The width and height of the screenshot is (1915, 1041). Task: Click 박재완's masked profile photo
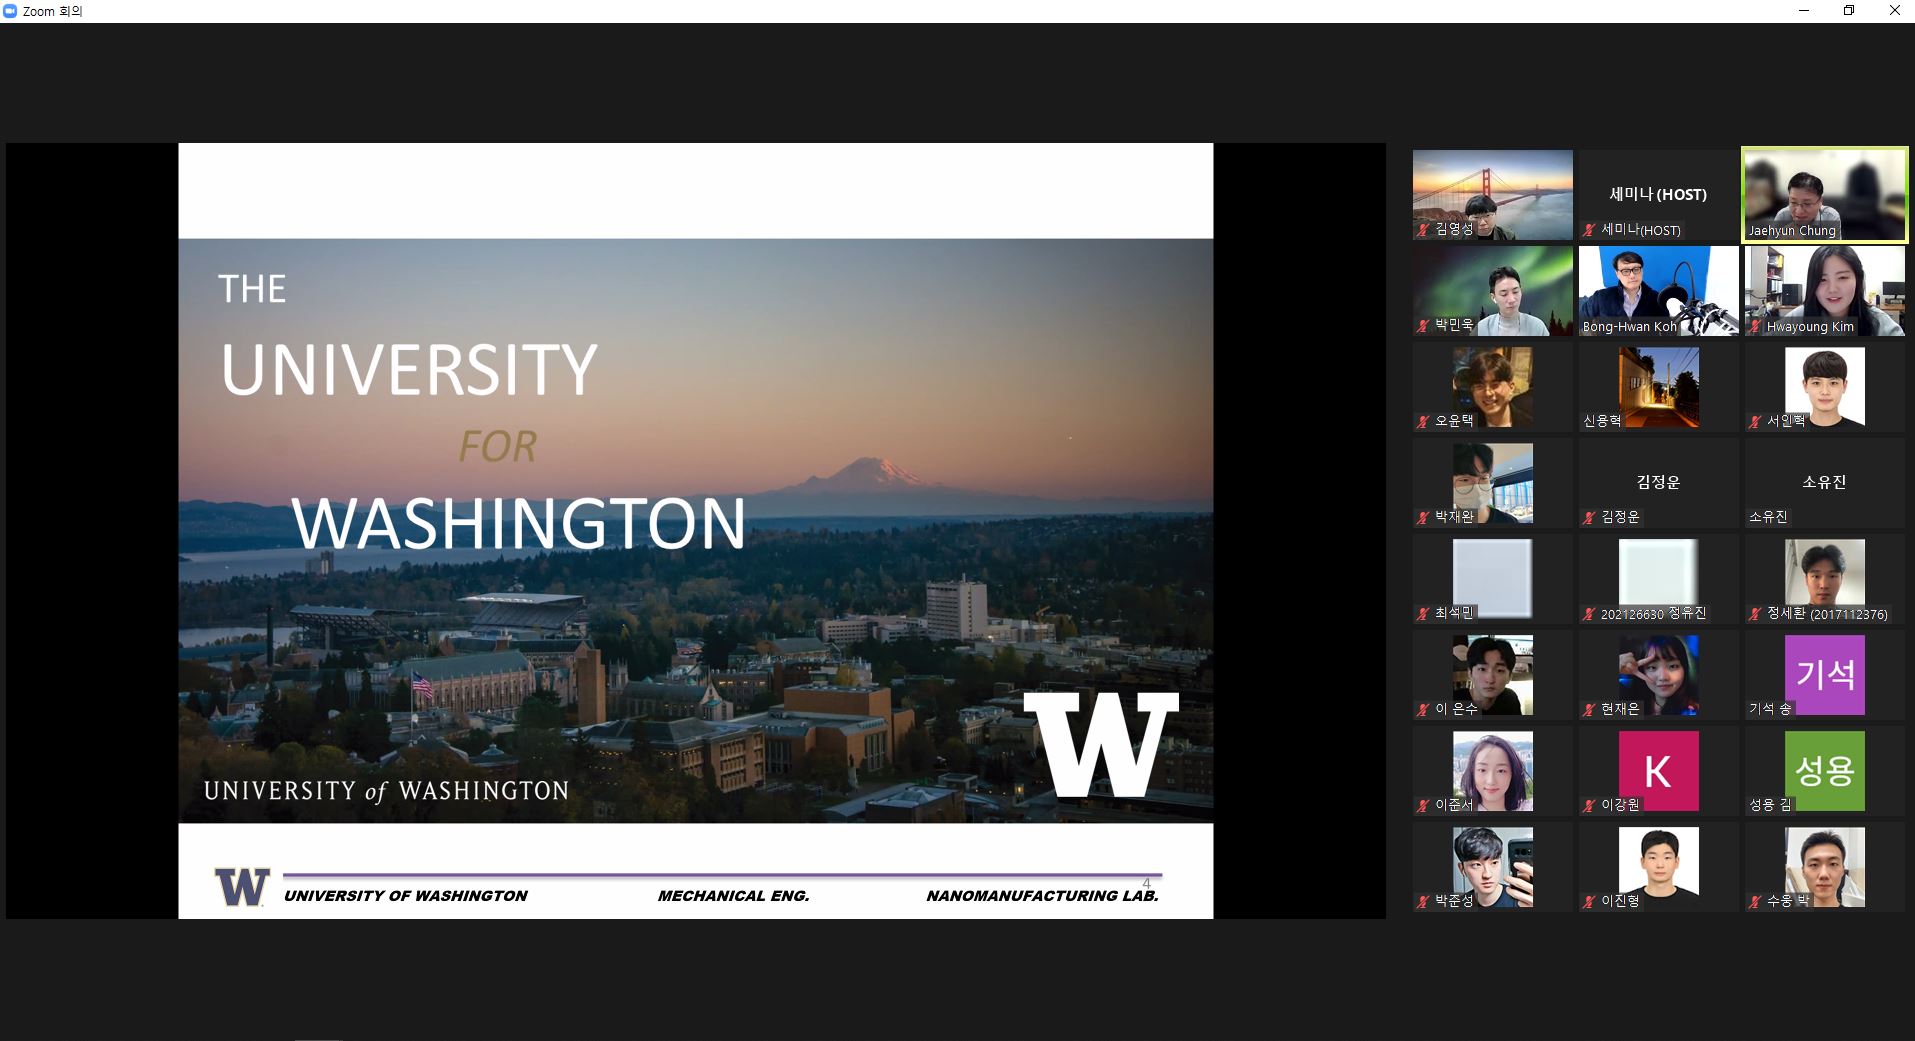tap(1493, 483)
